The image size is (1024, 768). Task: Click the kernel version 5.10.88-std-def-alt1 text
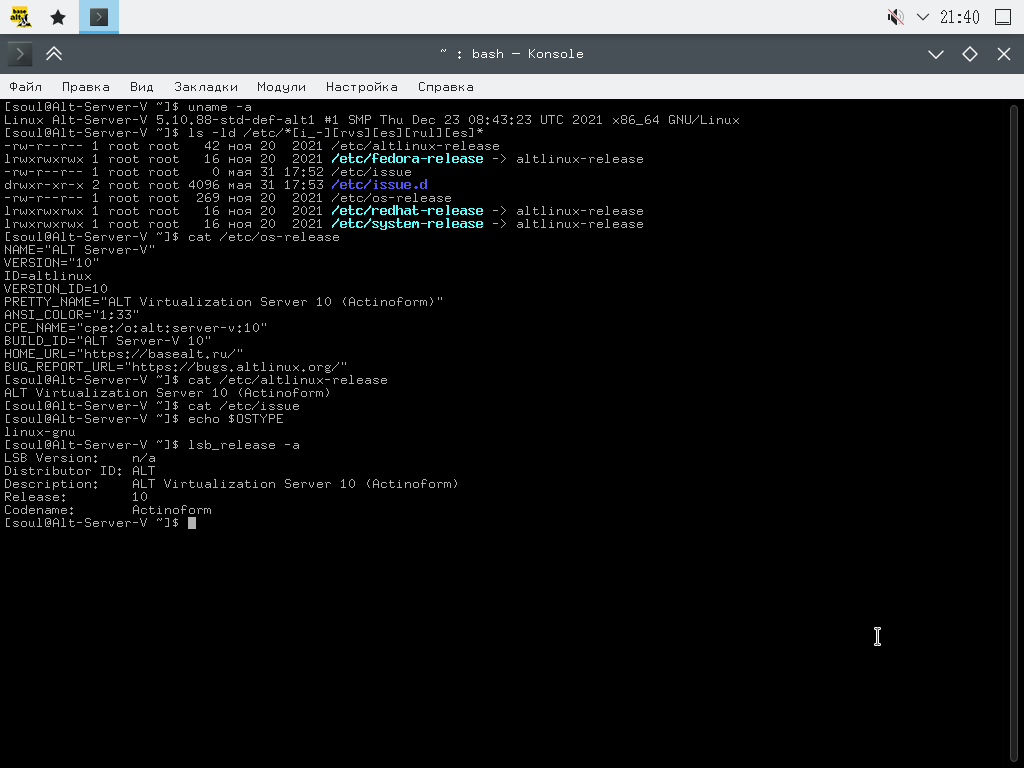[235, 120]
